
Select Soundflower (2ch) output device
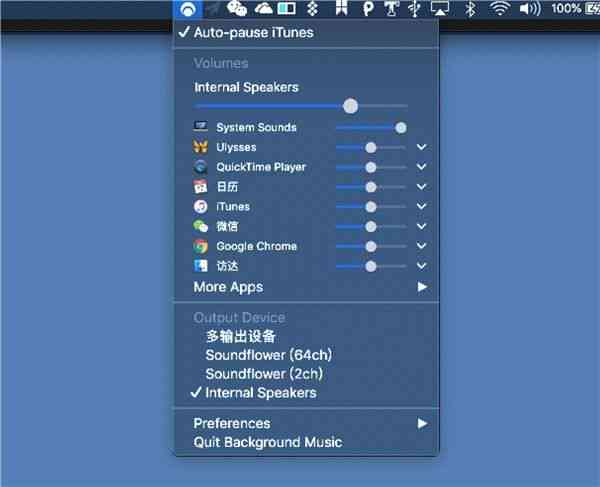pyautogui.click(x=306, y=374)
